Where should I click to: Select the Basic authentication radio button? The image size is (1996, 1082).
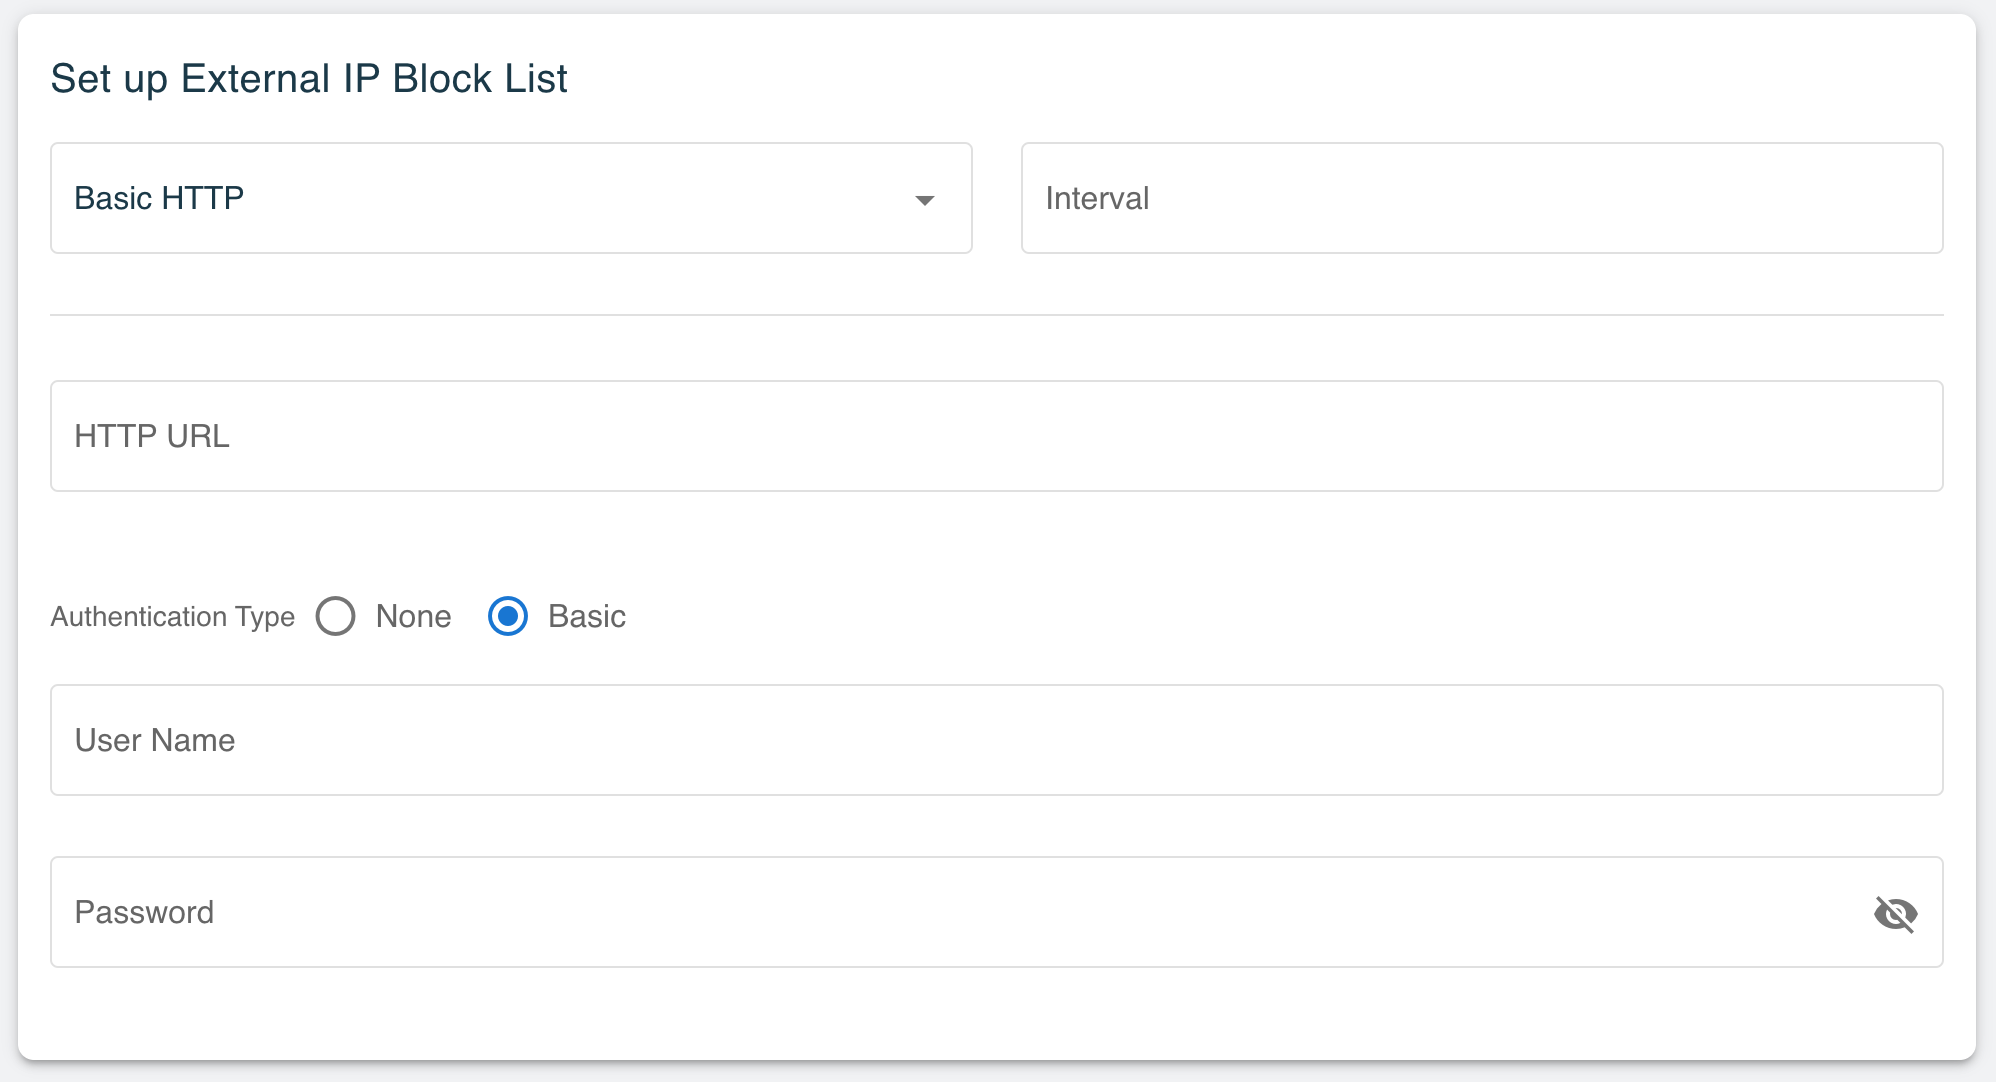pyautogui.click(x=508, y=616)
